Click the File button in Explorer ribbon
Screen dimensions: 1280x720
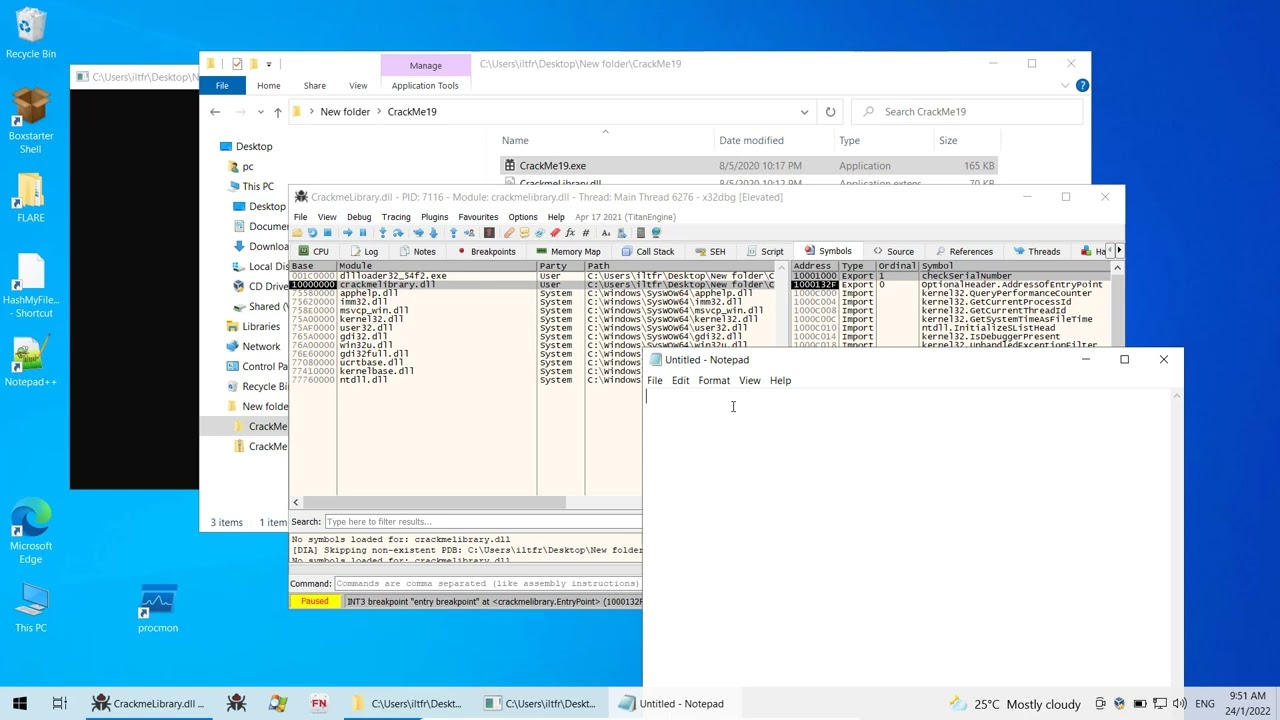(222, 86)
